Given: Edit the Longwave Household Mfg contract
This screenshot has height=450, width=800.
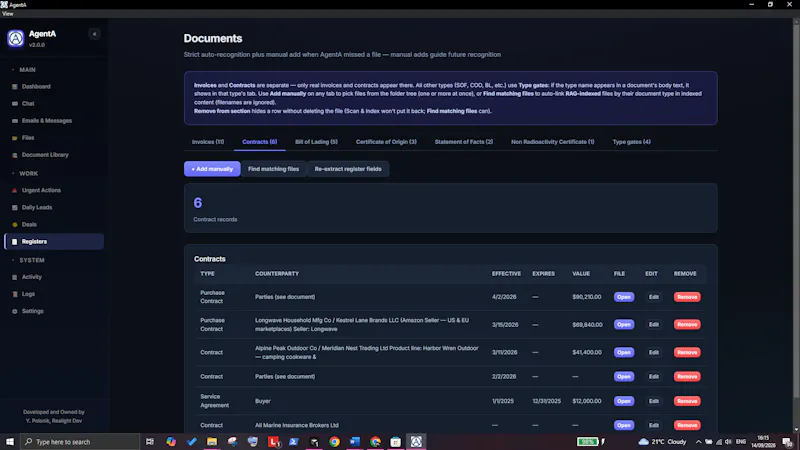Looking at the screenshot, I should pyautogui.click(x=654, y=324).
